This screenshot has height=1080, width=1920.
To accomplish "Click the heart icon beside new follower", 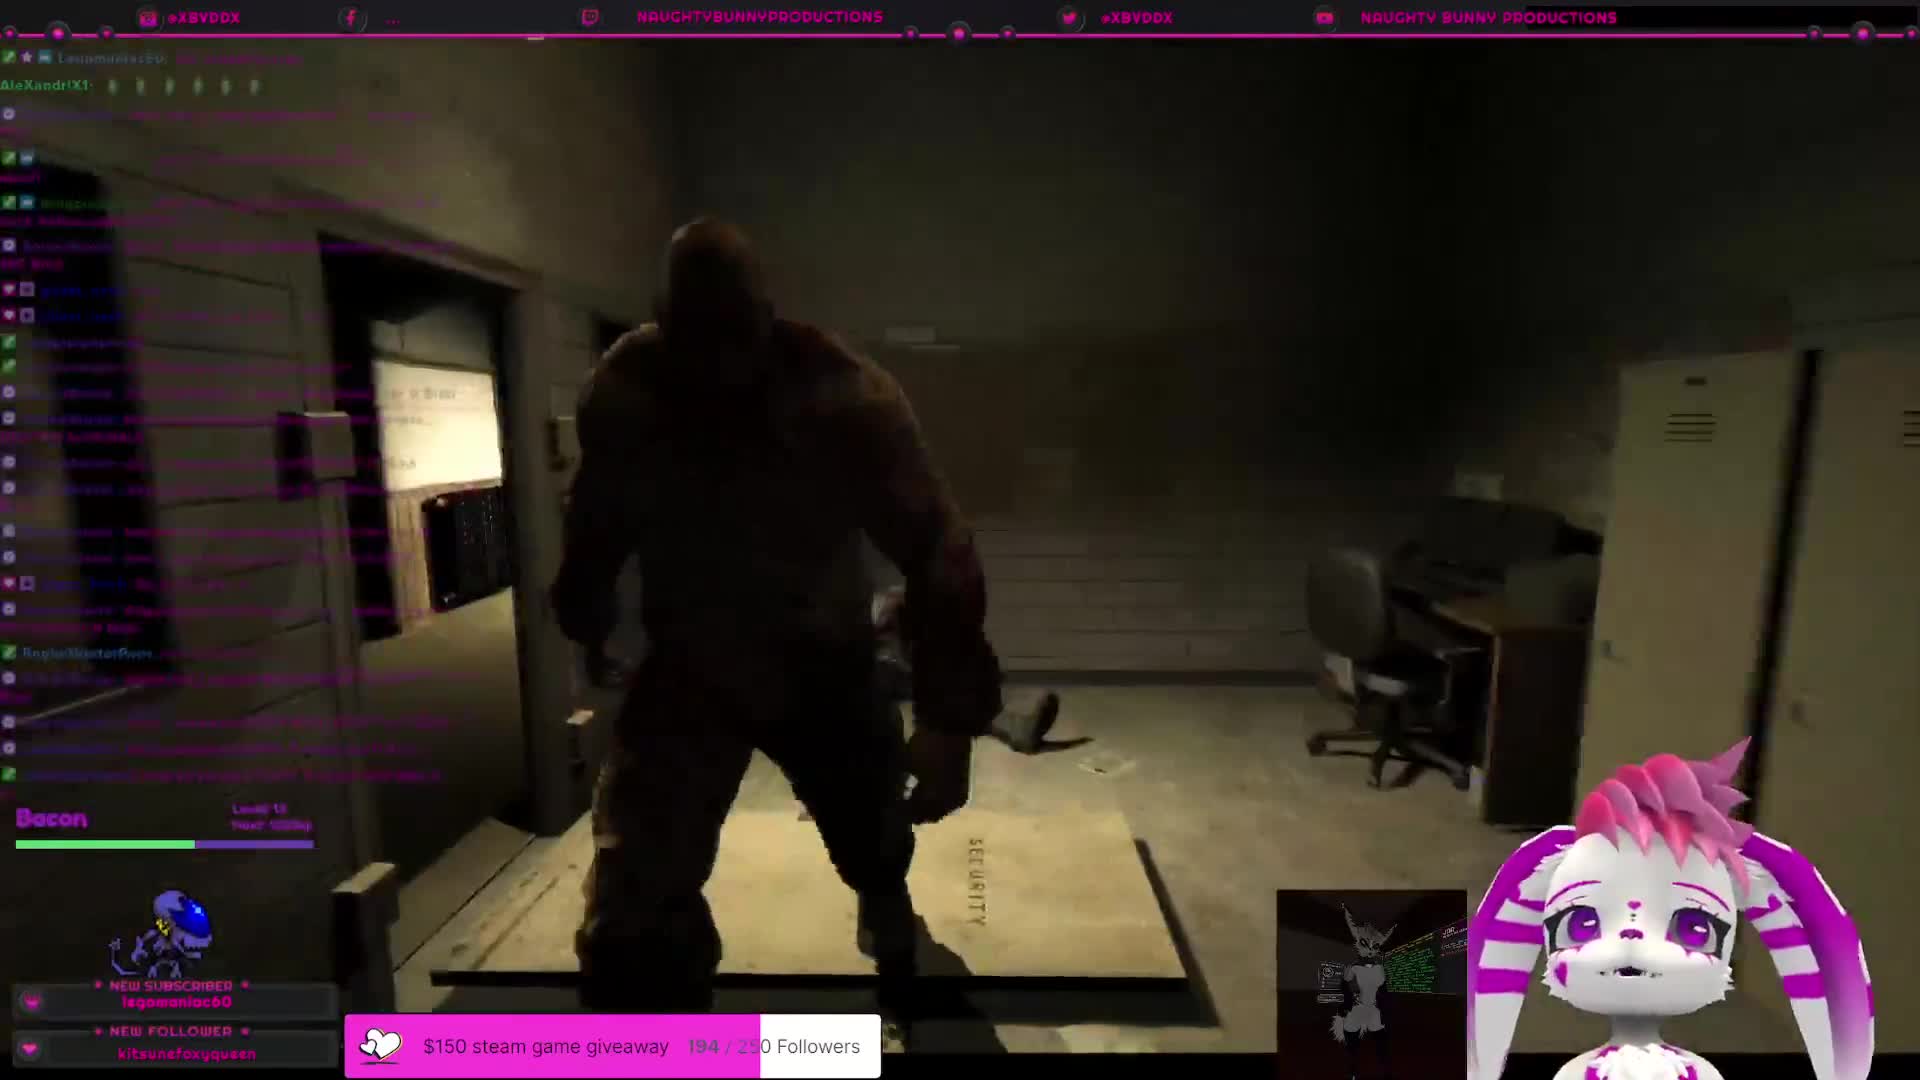I will (29, 1048).
